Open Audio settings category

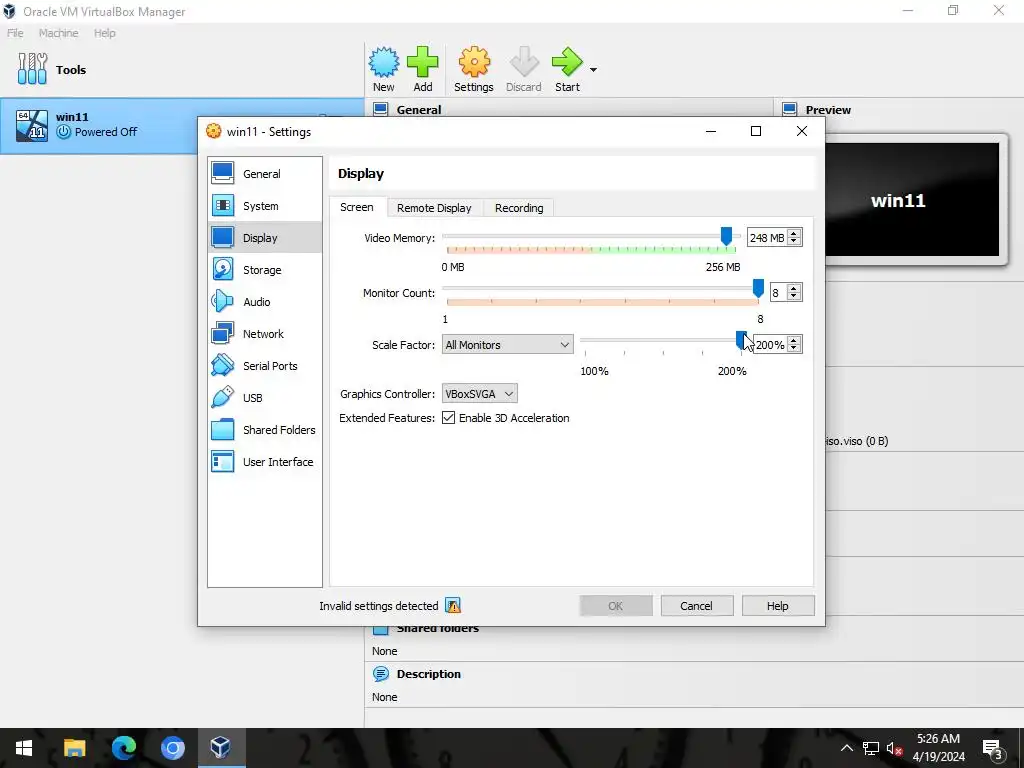[265, 302]
